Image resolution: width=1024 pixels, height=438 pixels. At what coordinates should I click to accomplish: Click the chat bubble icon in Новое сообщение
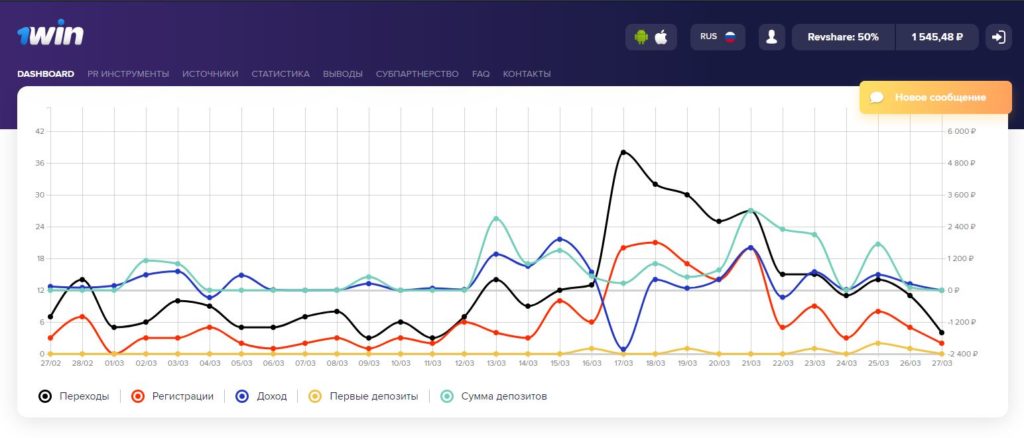click(877, 97)
